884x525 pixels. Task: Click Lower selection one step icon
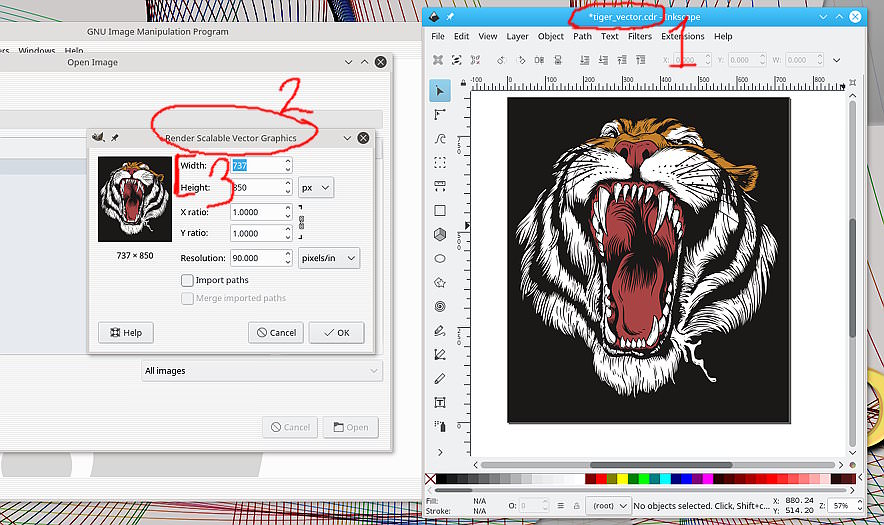(603, 60)
